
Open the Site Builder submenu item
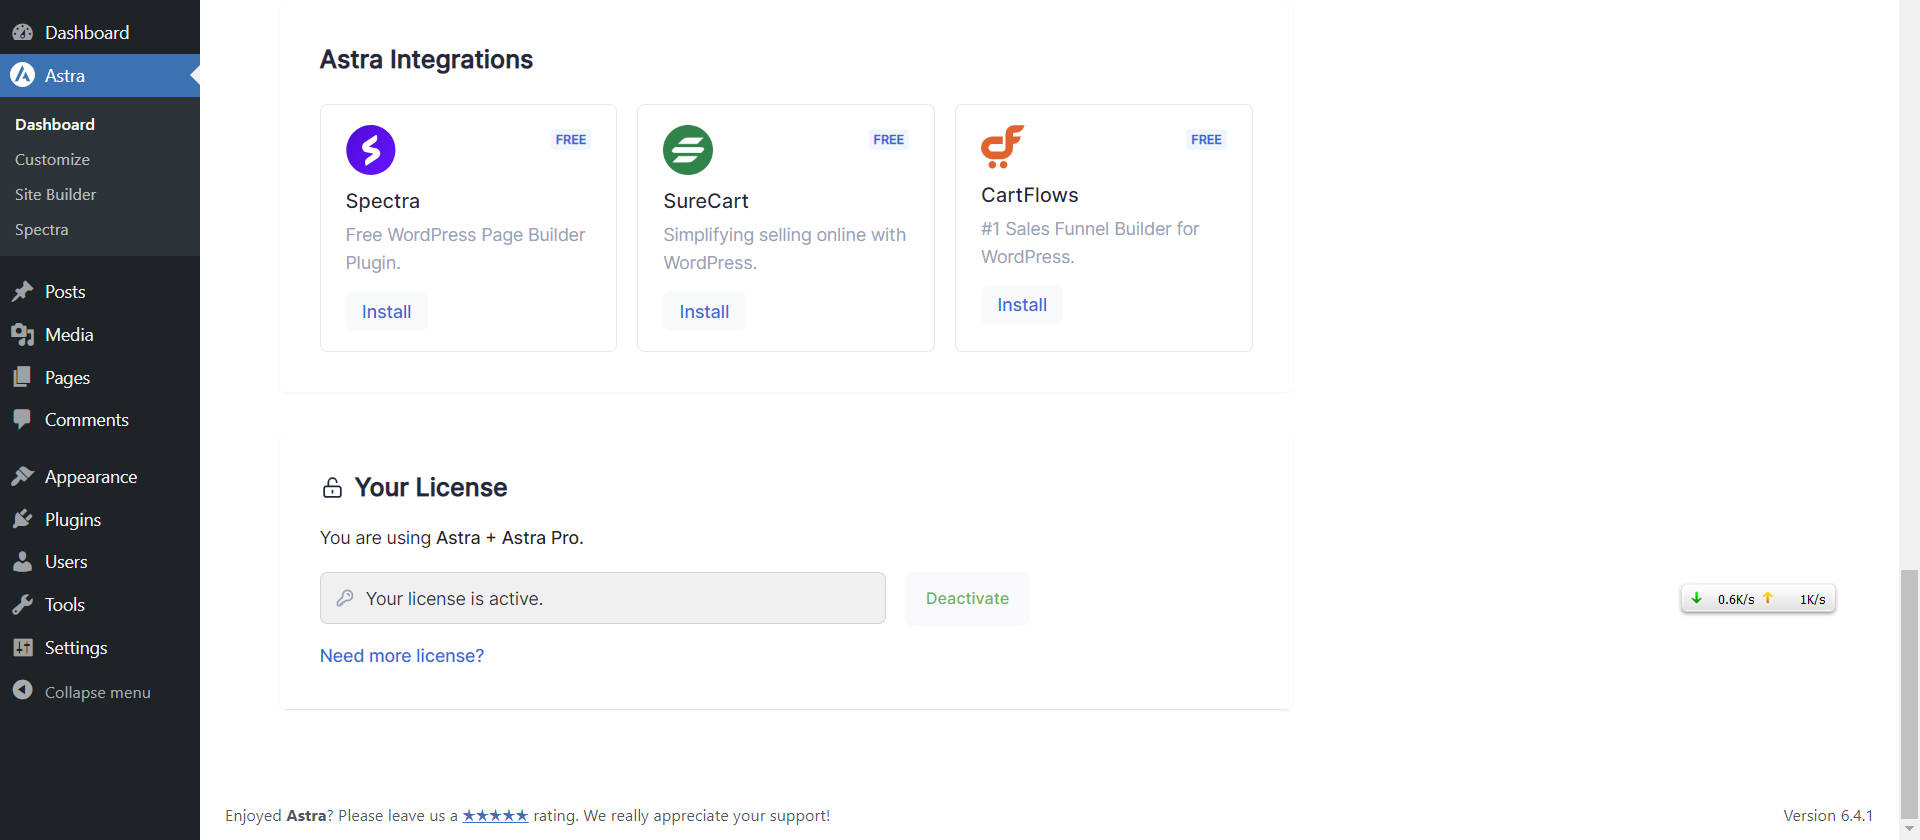click(55, 195)
